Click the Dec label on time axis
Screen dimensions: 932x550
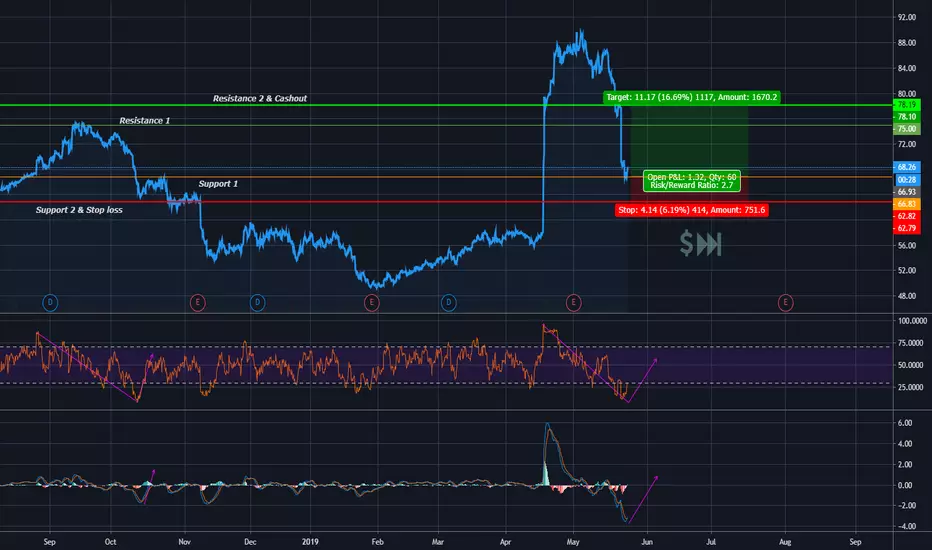click(x=250, y=542)
